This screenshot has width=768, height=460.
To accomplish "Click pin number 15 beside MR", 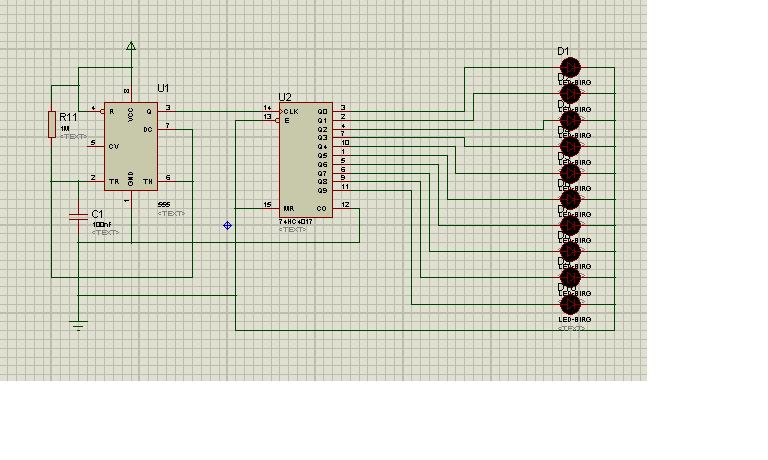I will coord(267,205).
